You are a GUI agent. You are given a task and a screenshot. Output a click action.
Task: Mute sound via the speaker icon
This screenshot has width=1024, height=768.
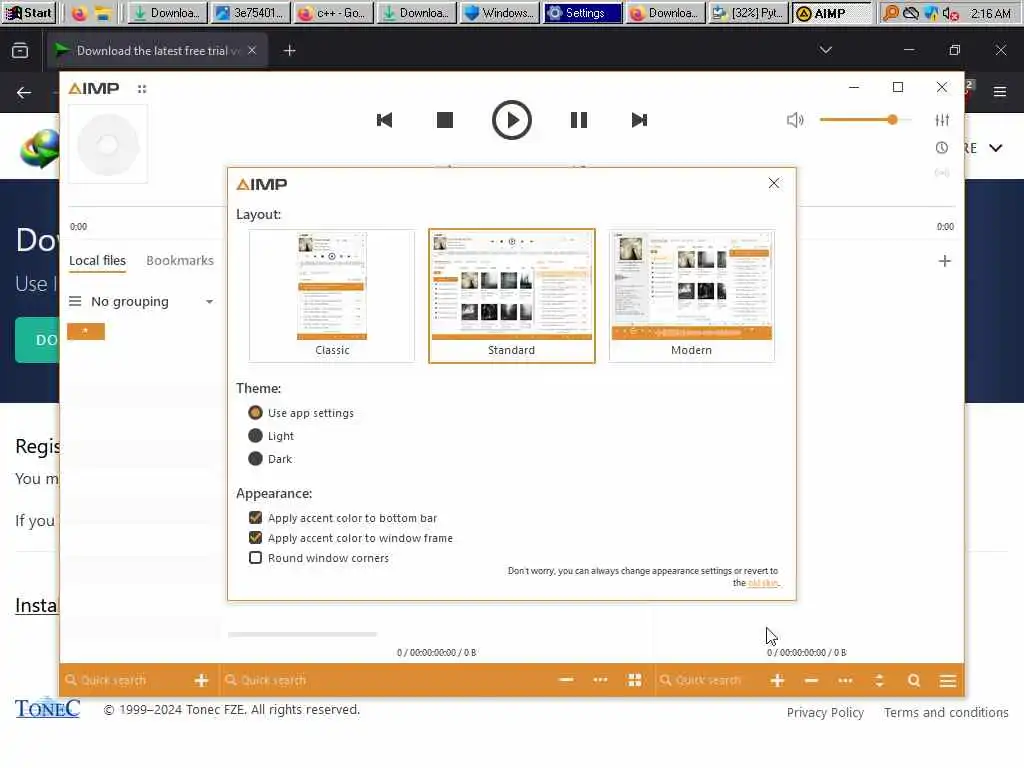click(795, 120)
